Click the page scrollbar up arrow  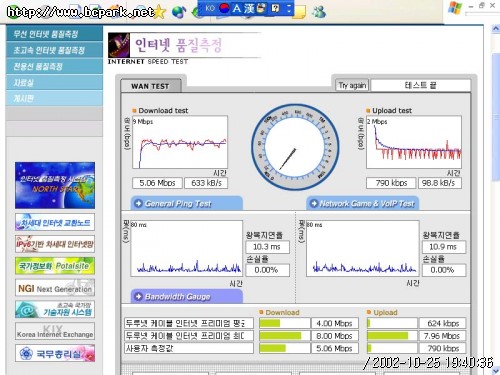pos(496,29)
